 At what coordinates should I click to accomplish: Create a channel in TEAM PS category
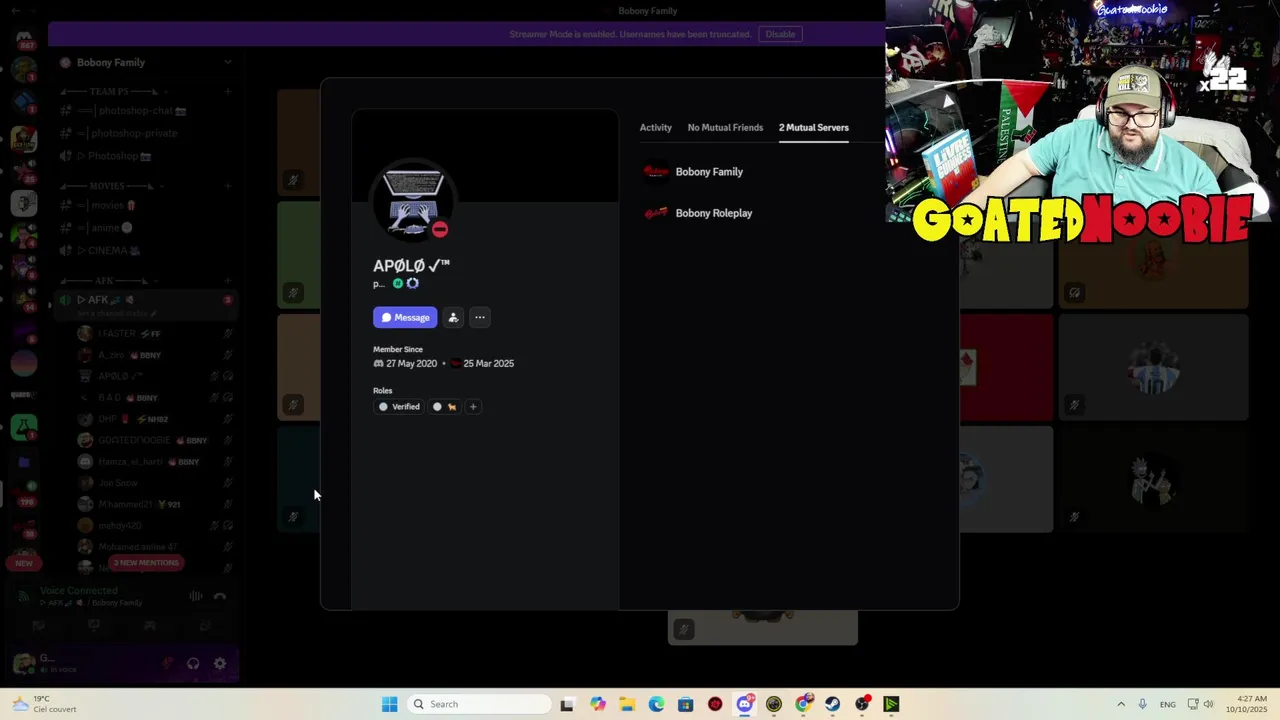[228, 91]
